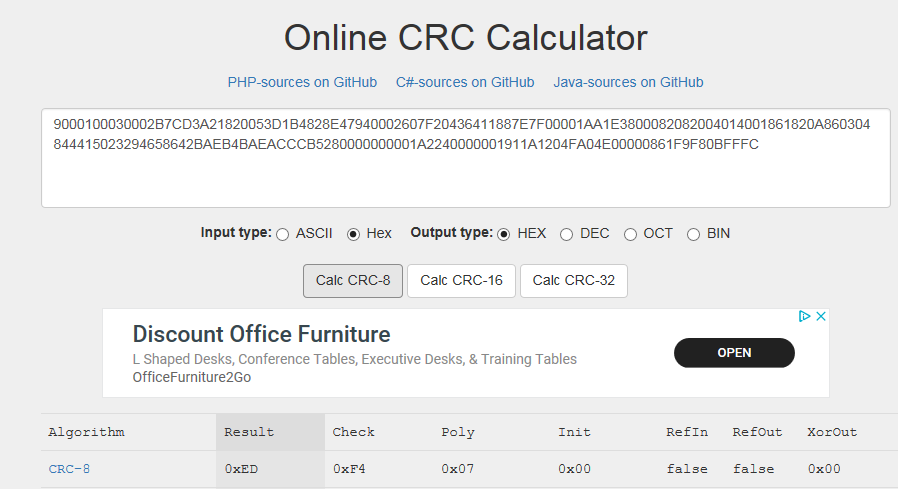Choose OCT output type
This screenshot has width=898, height=489.
tap(631, 234)
